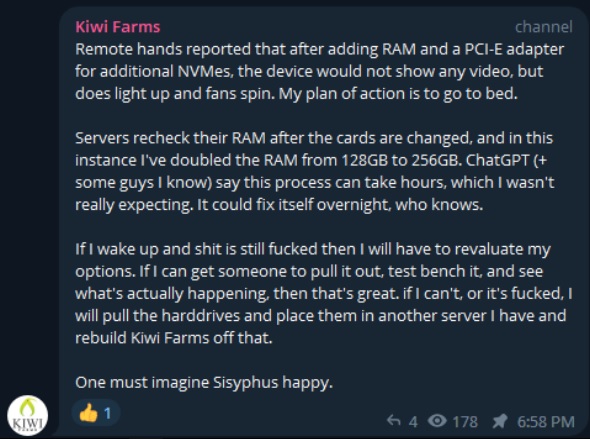
Task: Open the Kiwi Farms avatar logo
Action: [x=27, y=415]
